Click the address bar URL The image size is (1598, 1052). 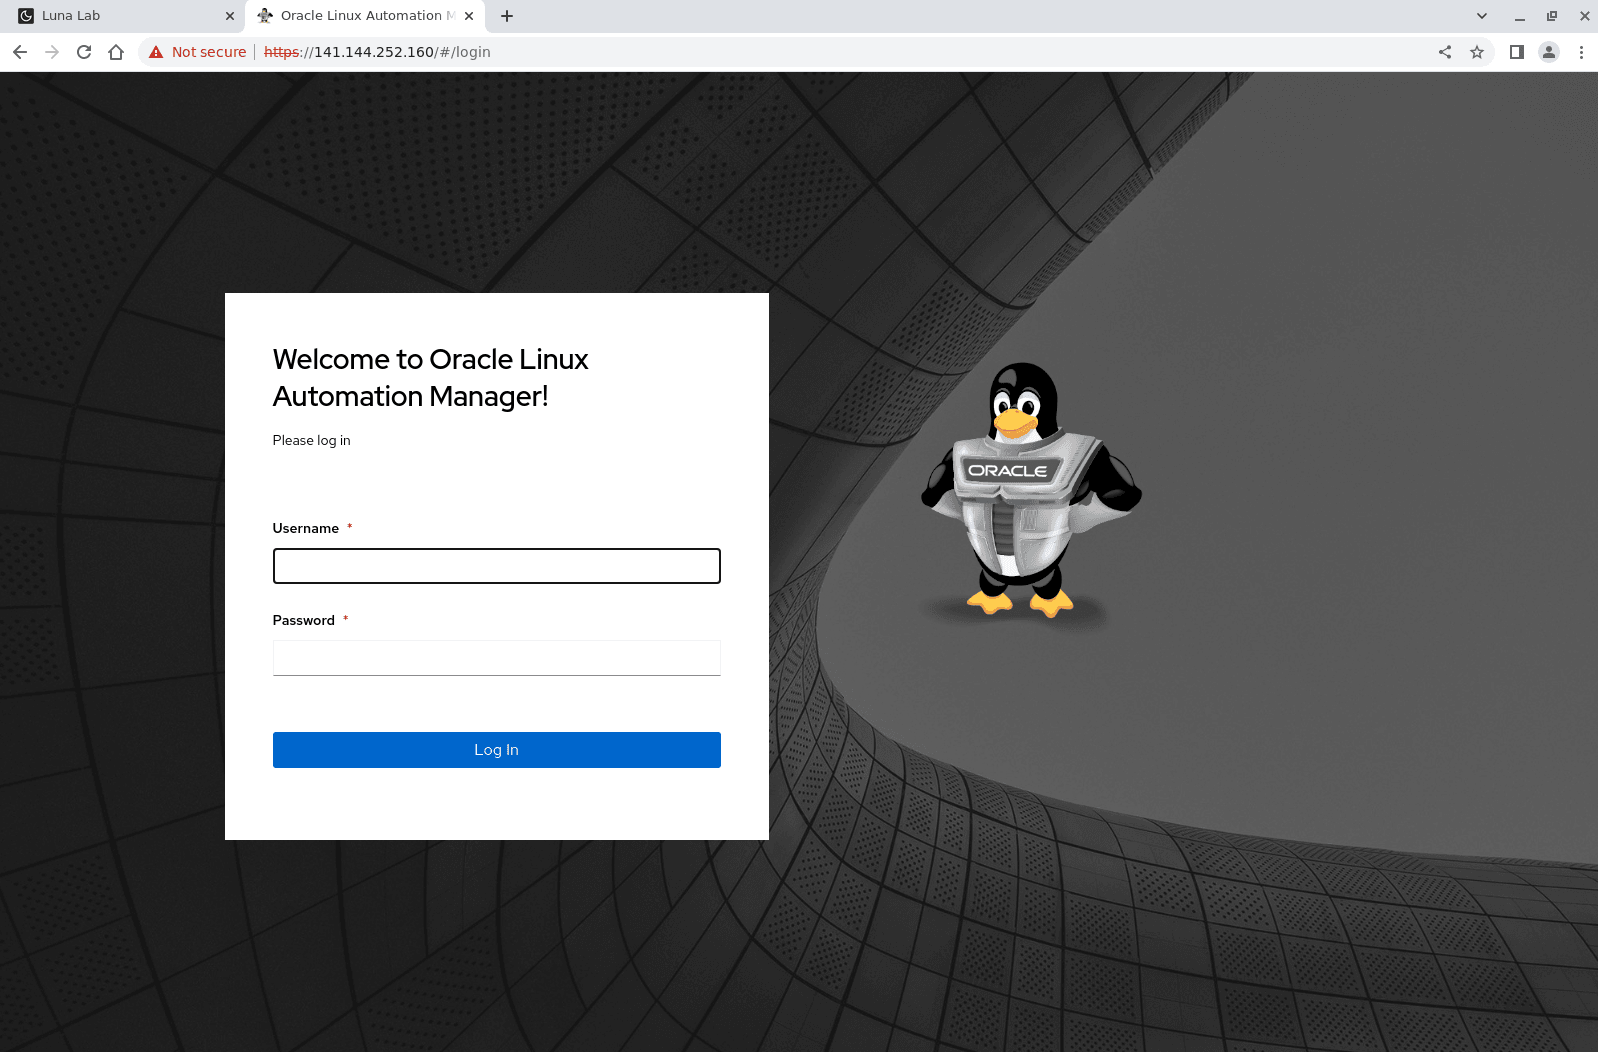point(377,52)
